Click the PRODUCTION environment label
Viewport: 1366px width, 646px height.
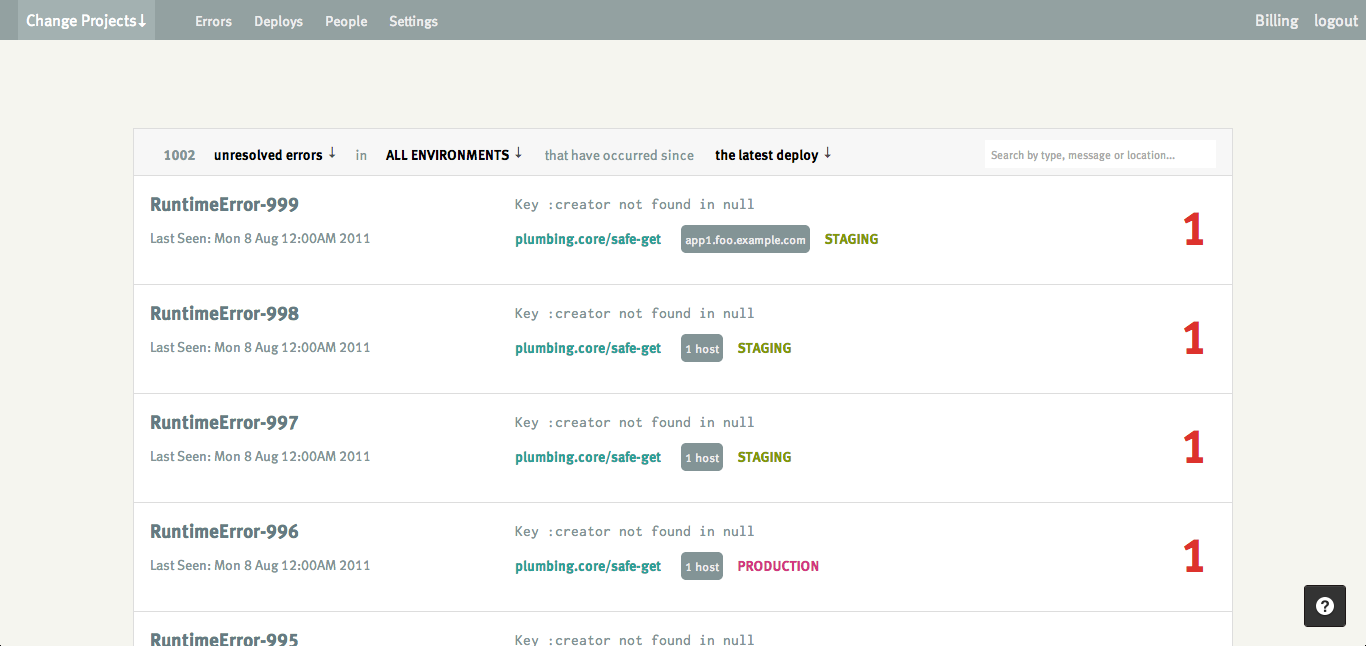point(778,566)
